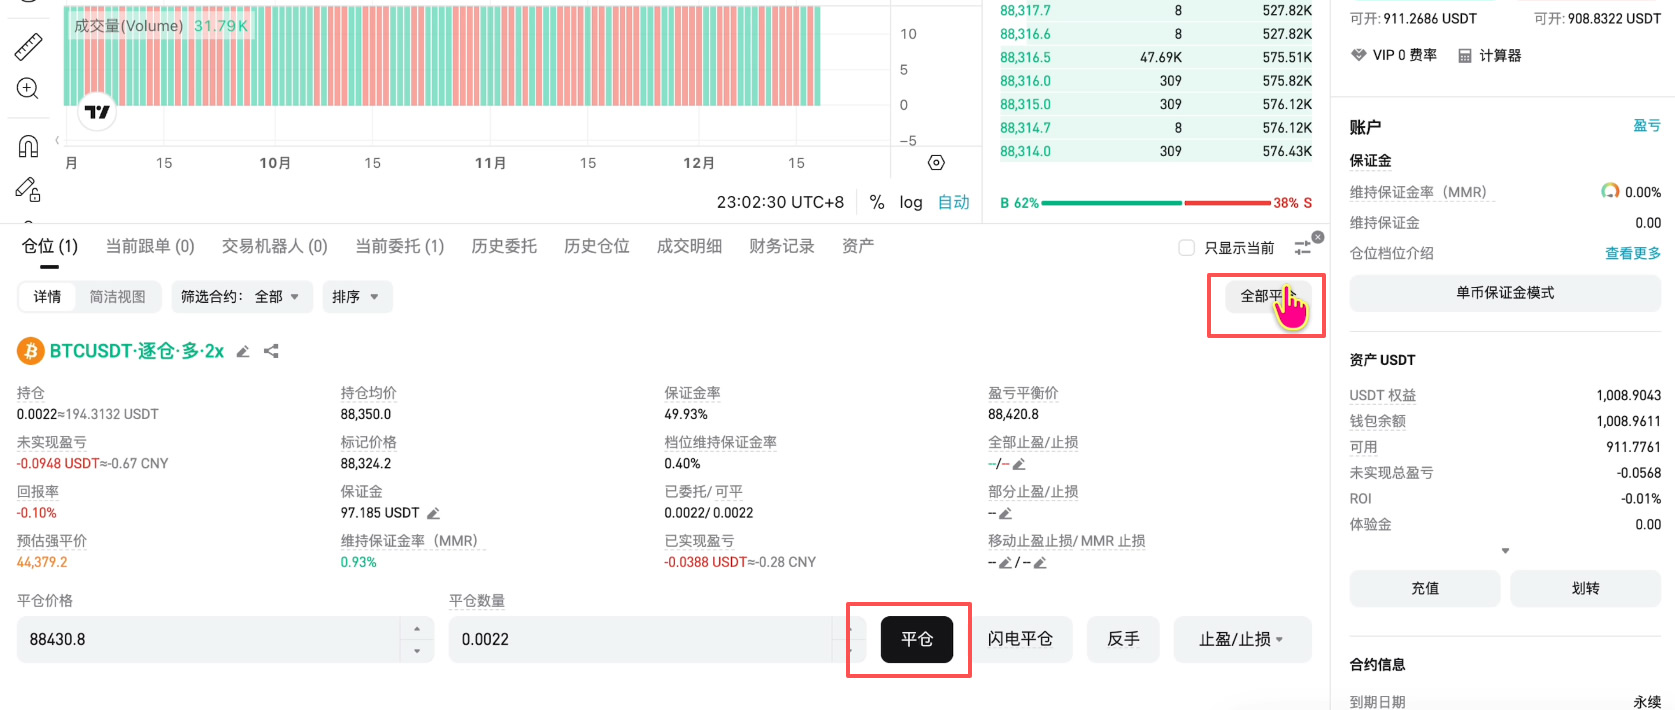Image resolution: width=1675 pixels, height=710 pixels.
Task: Toggle 只显示当前 checkbox
Action: coord(1187,248)
